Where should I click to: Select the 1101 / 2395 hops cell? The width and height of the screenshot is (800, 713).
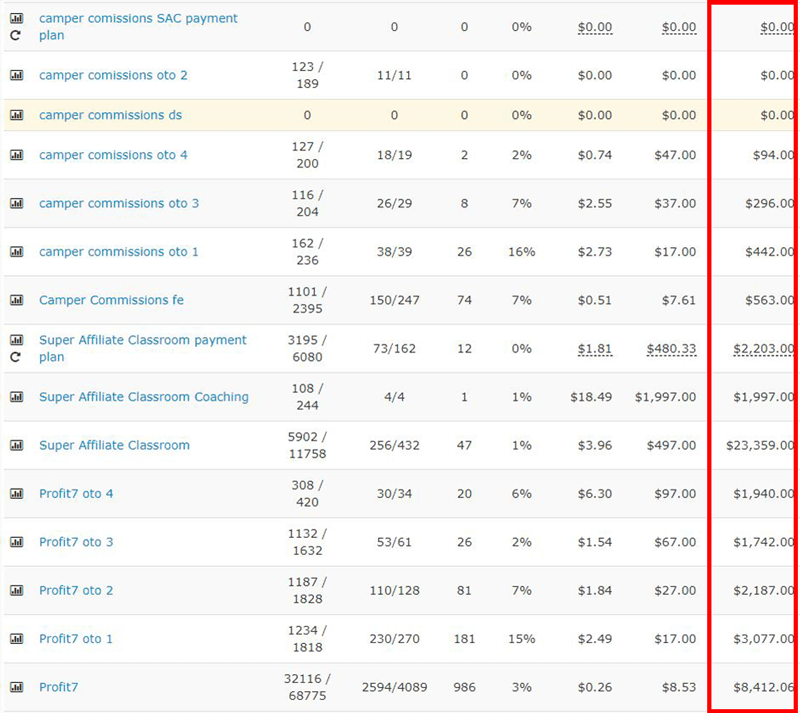[307, 300]
